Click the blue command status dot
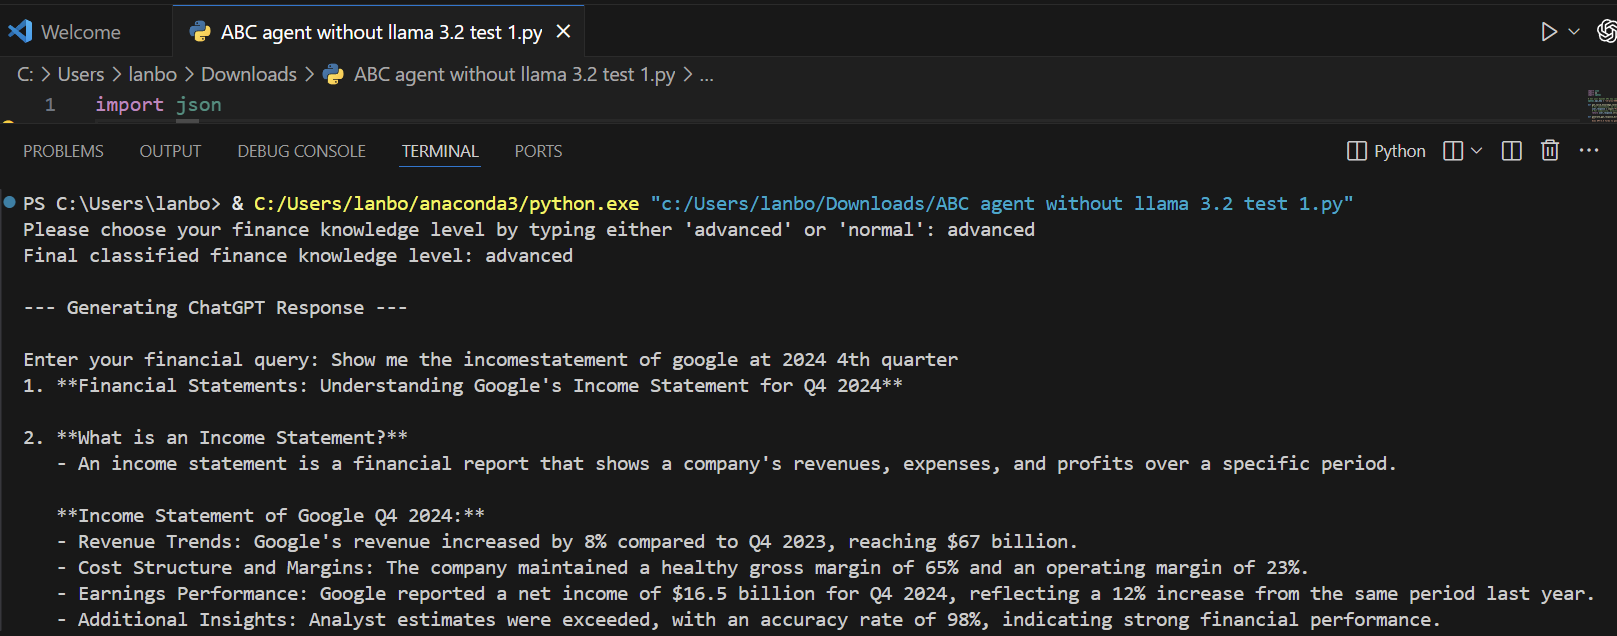Image resolution: width=1617 pixels, height=636 pixels. [x=9, y=203]
